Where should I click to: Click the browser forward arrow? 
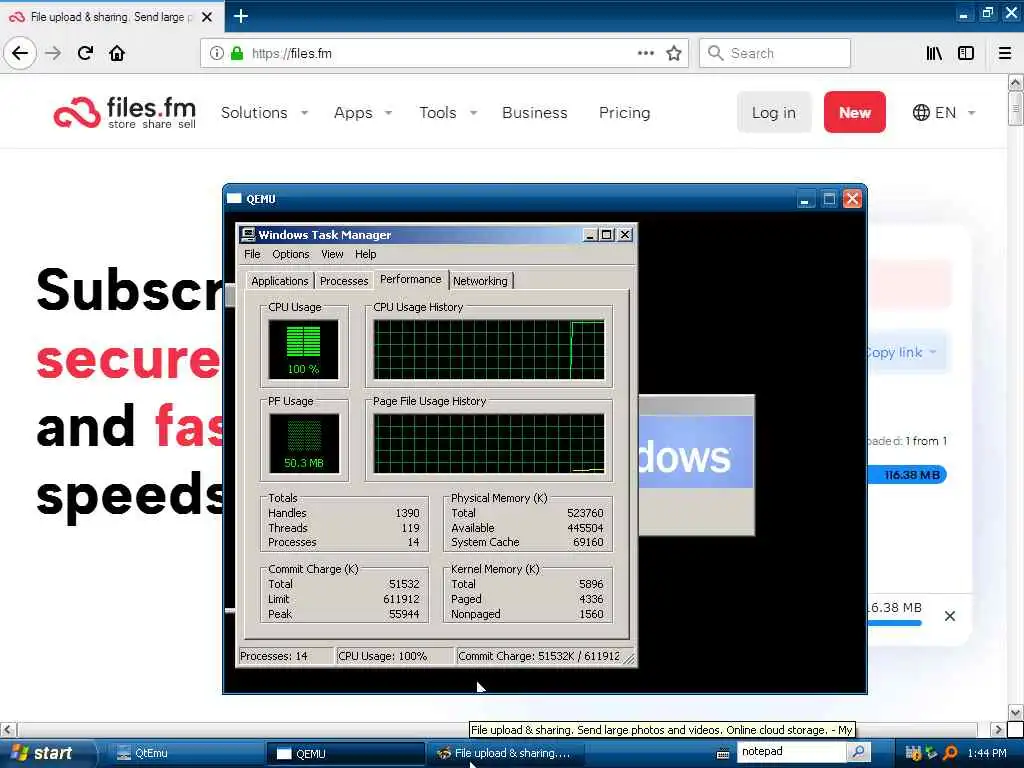[53, 53]
